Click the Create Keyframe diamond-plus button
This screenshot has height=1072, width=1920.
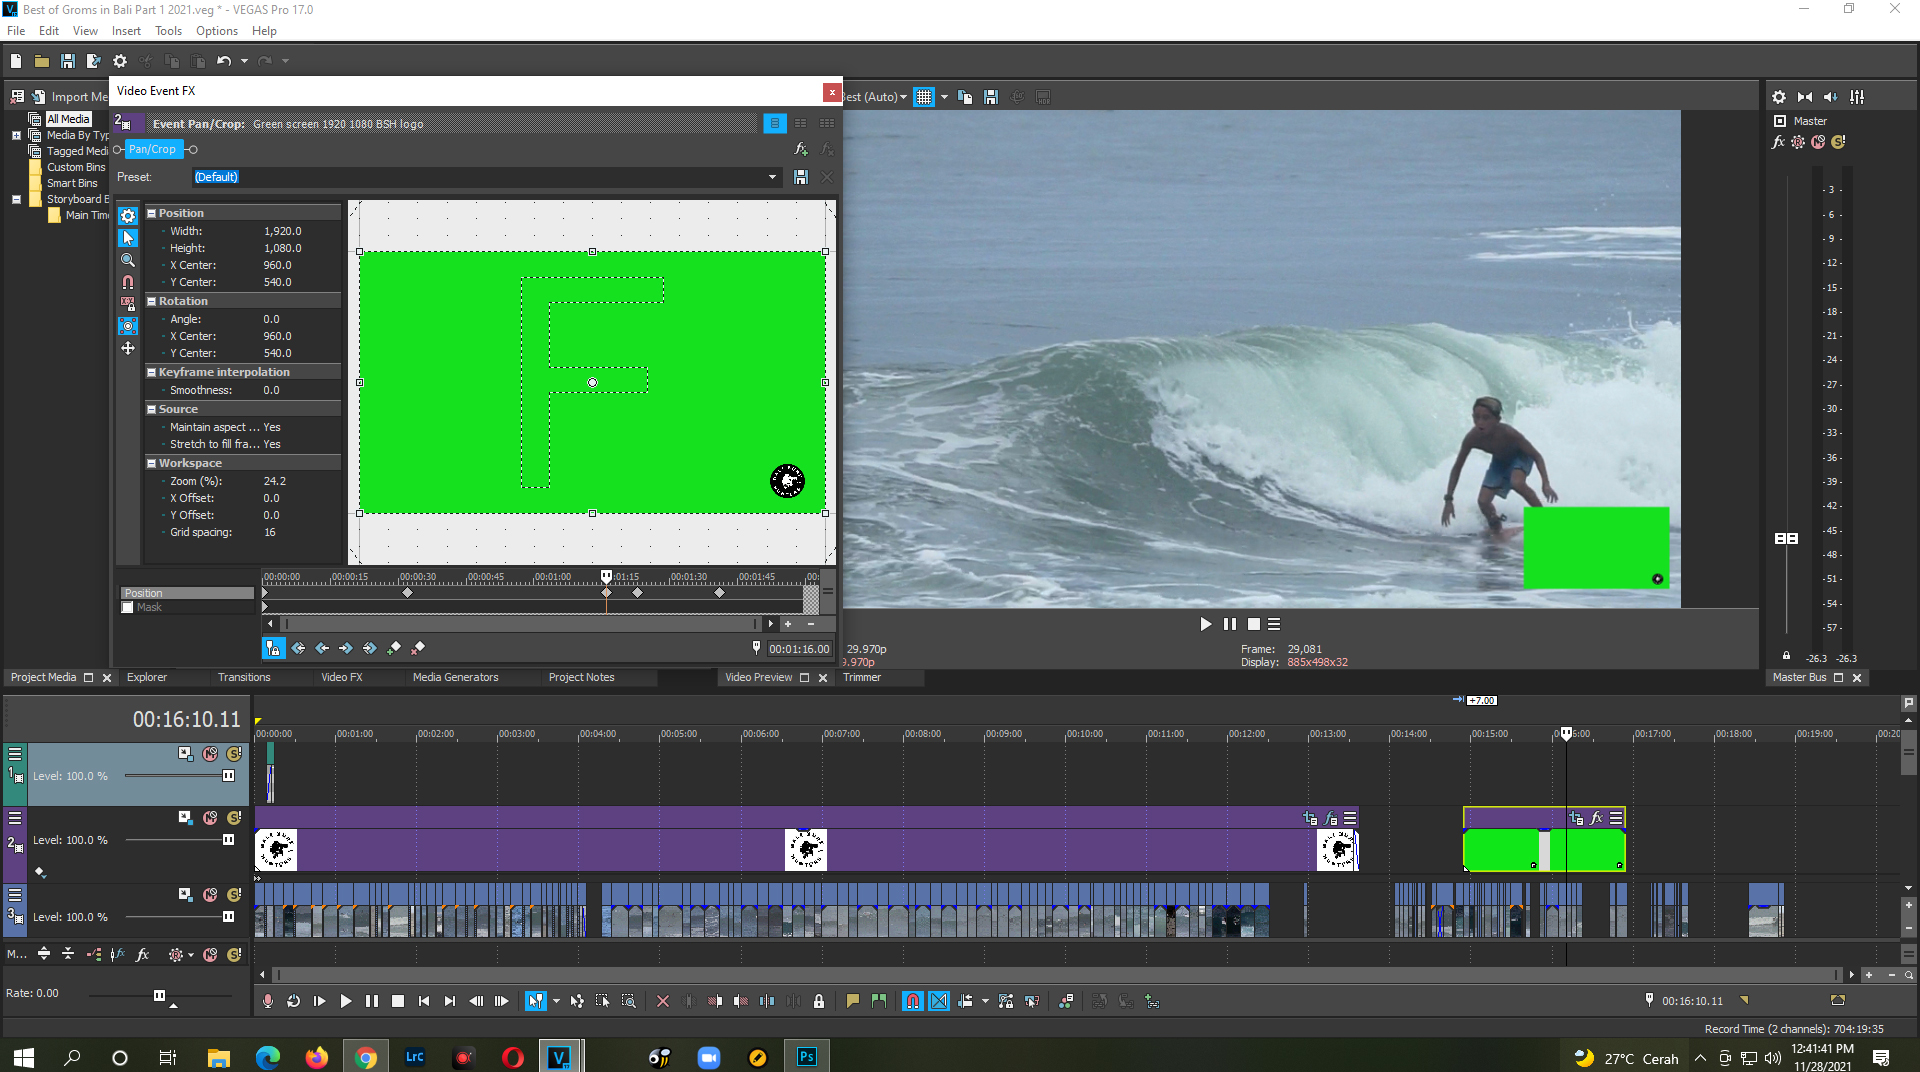[x=394, y=649]
